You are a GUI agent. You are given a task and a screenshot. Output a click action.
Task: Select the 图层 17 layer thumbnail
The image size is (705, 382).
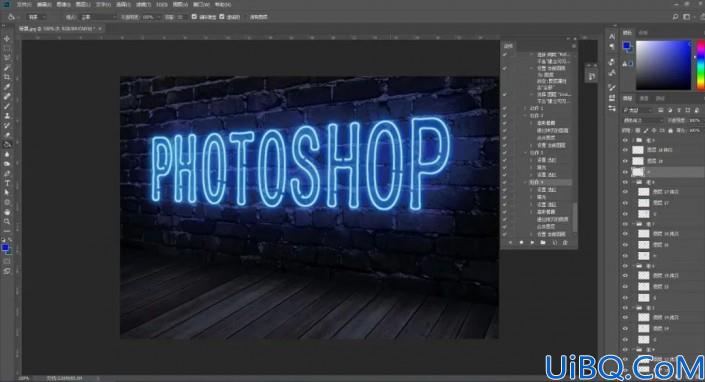(x=644, y=203)
